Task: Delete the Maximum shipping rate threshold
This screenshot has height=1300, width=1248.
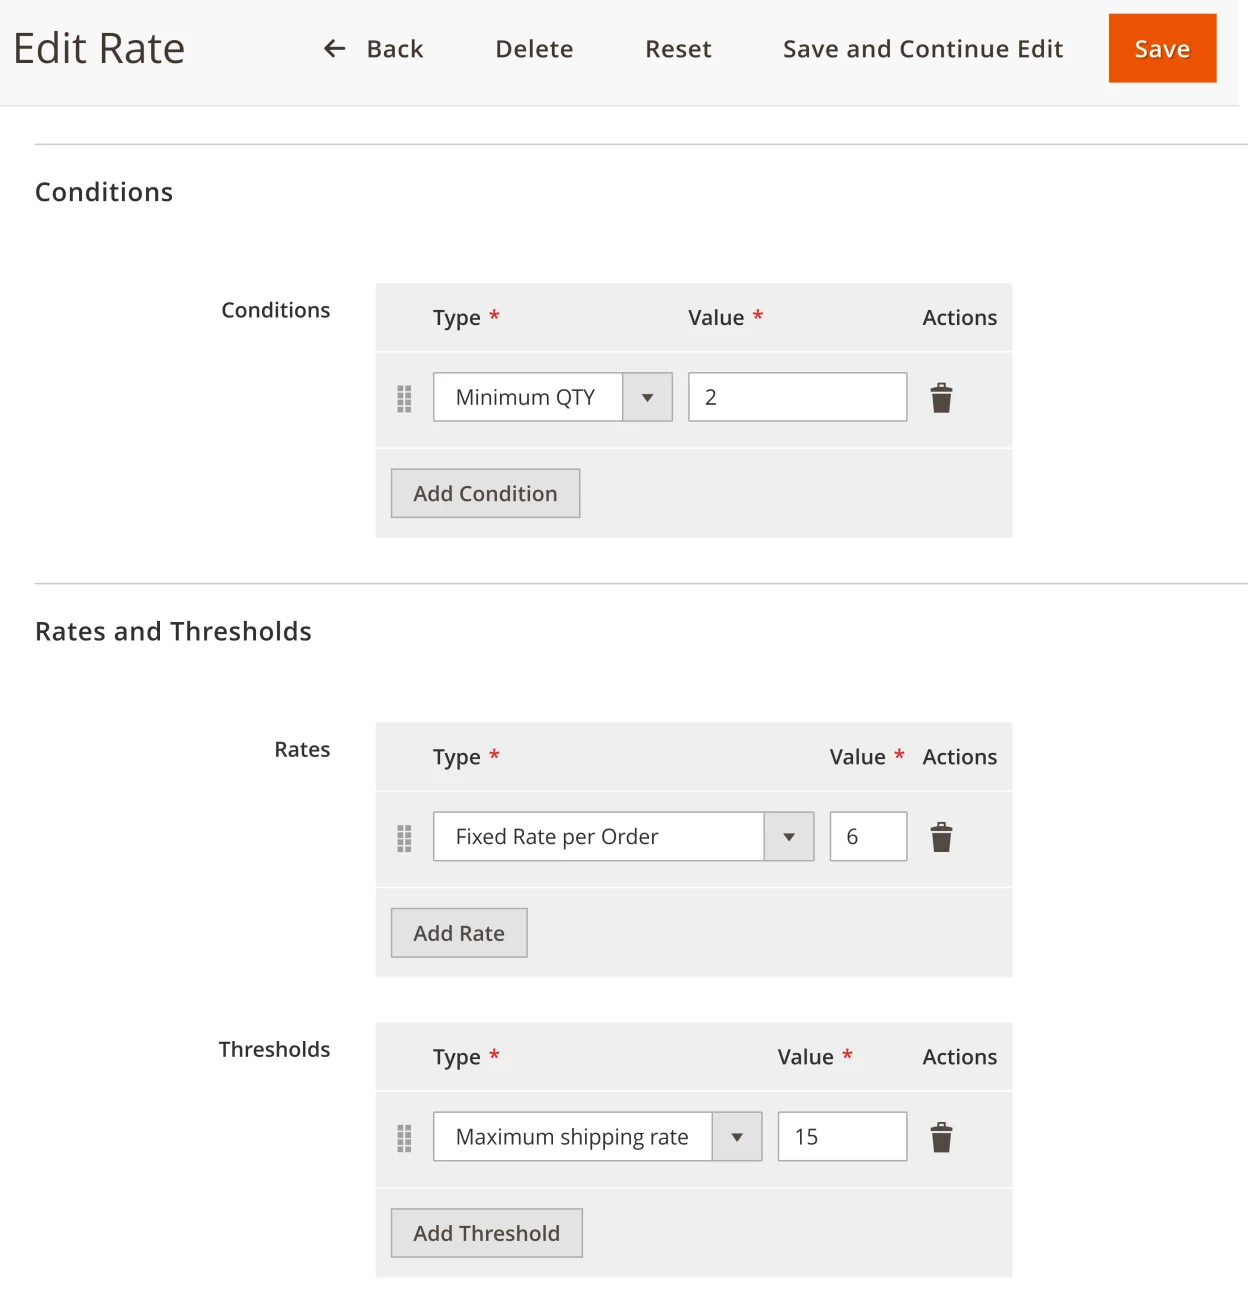Action: click(x=940, y=1137)
